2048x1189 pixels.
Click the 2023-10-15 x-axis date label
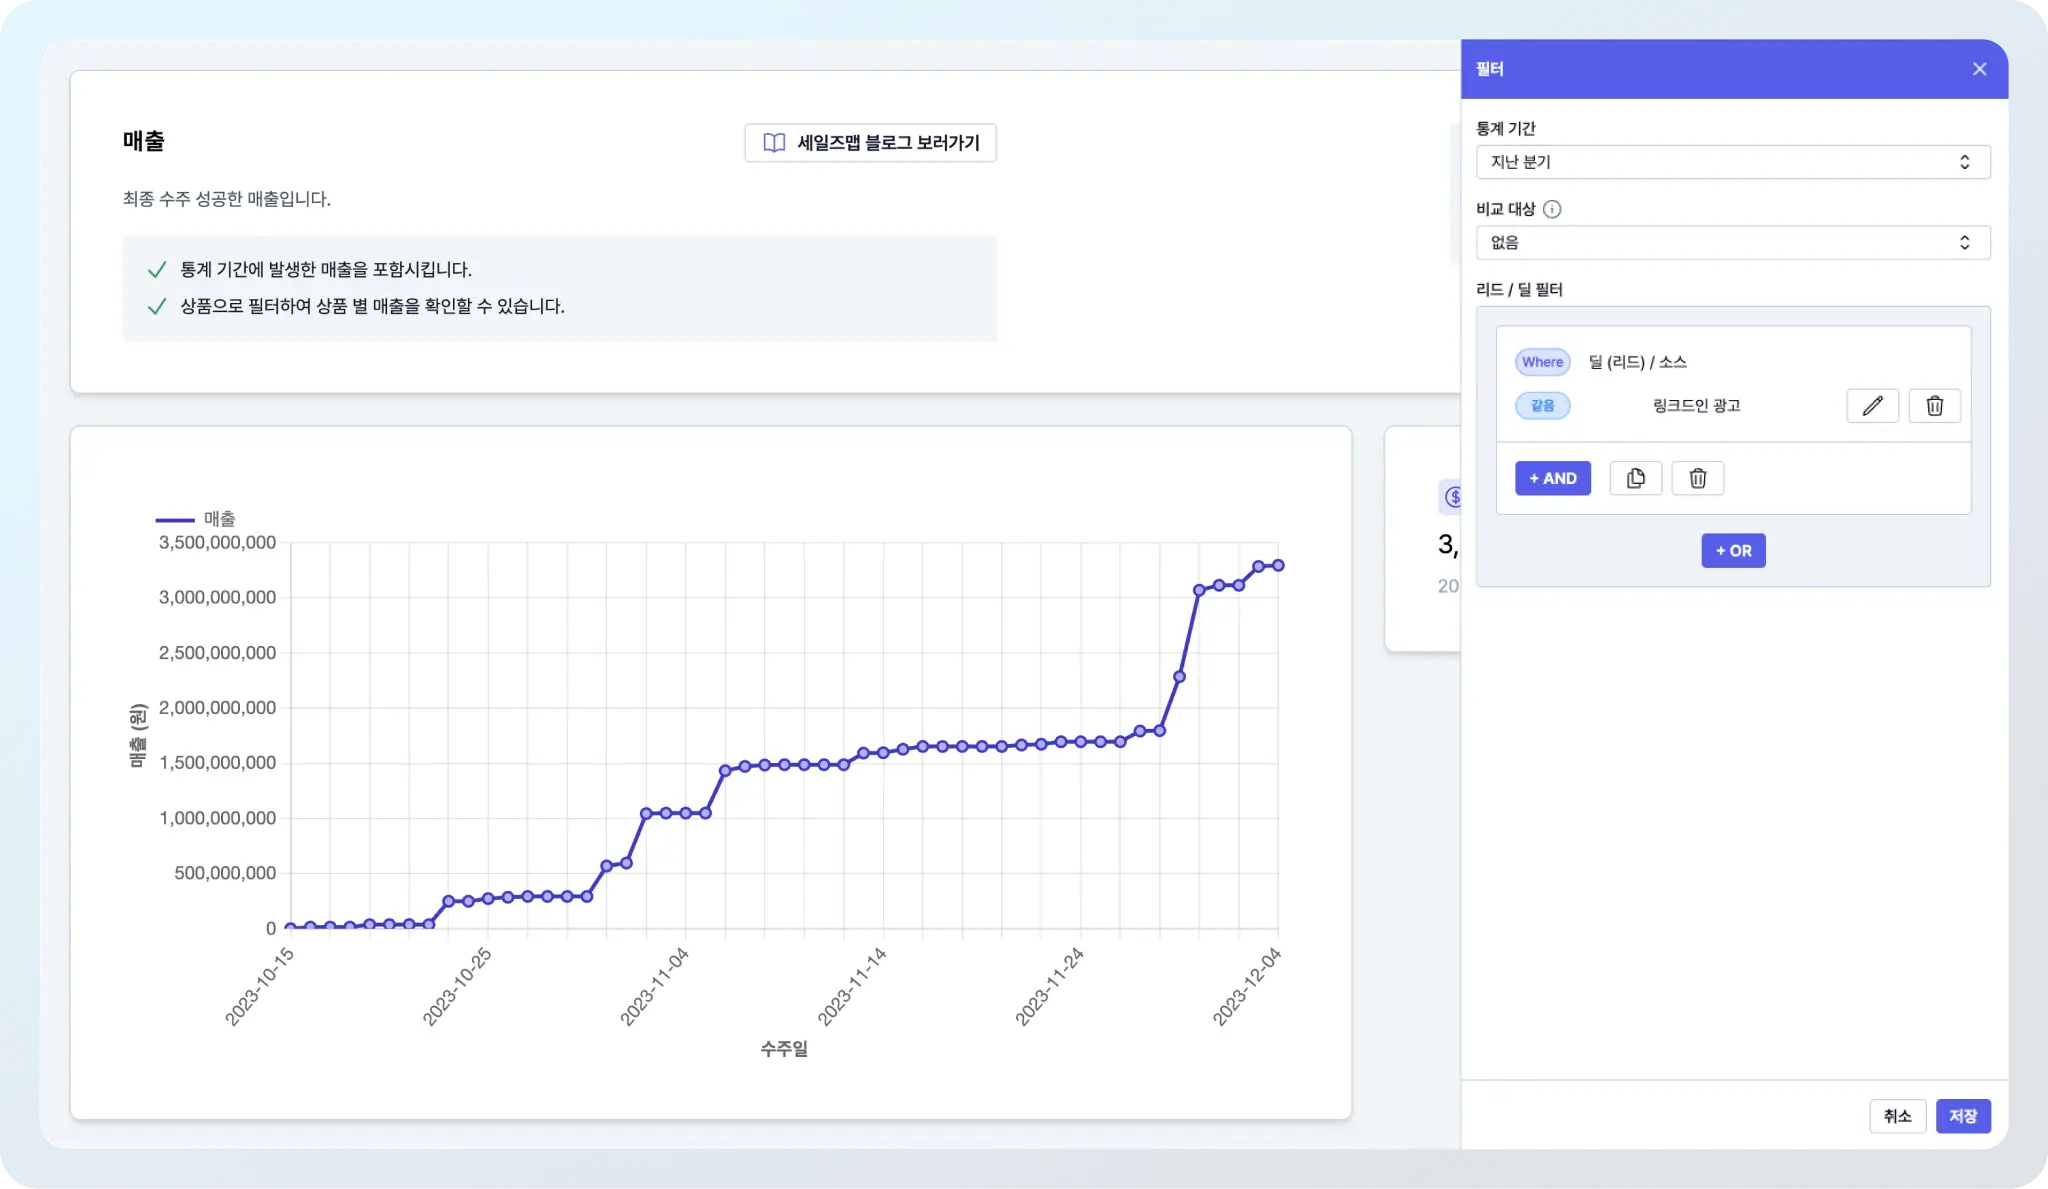(x=259, y=987)
